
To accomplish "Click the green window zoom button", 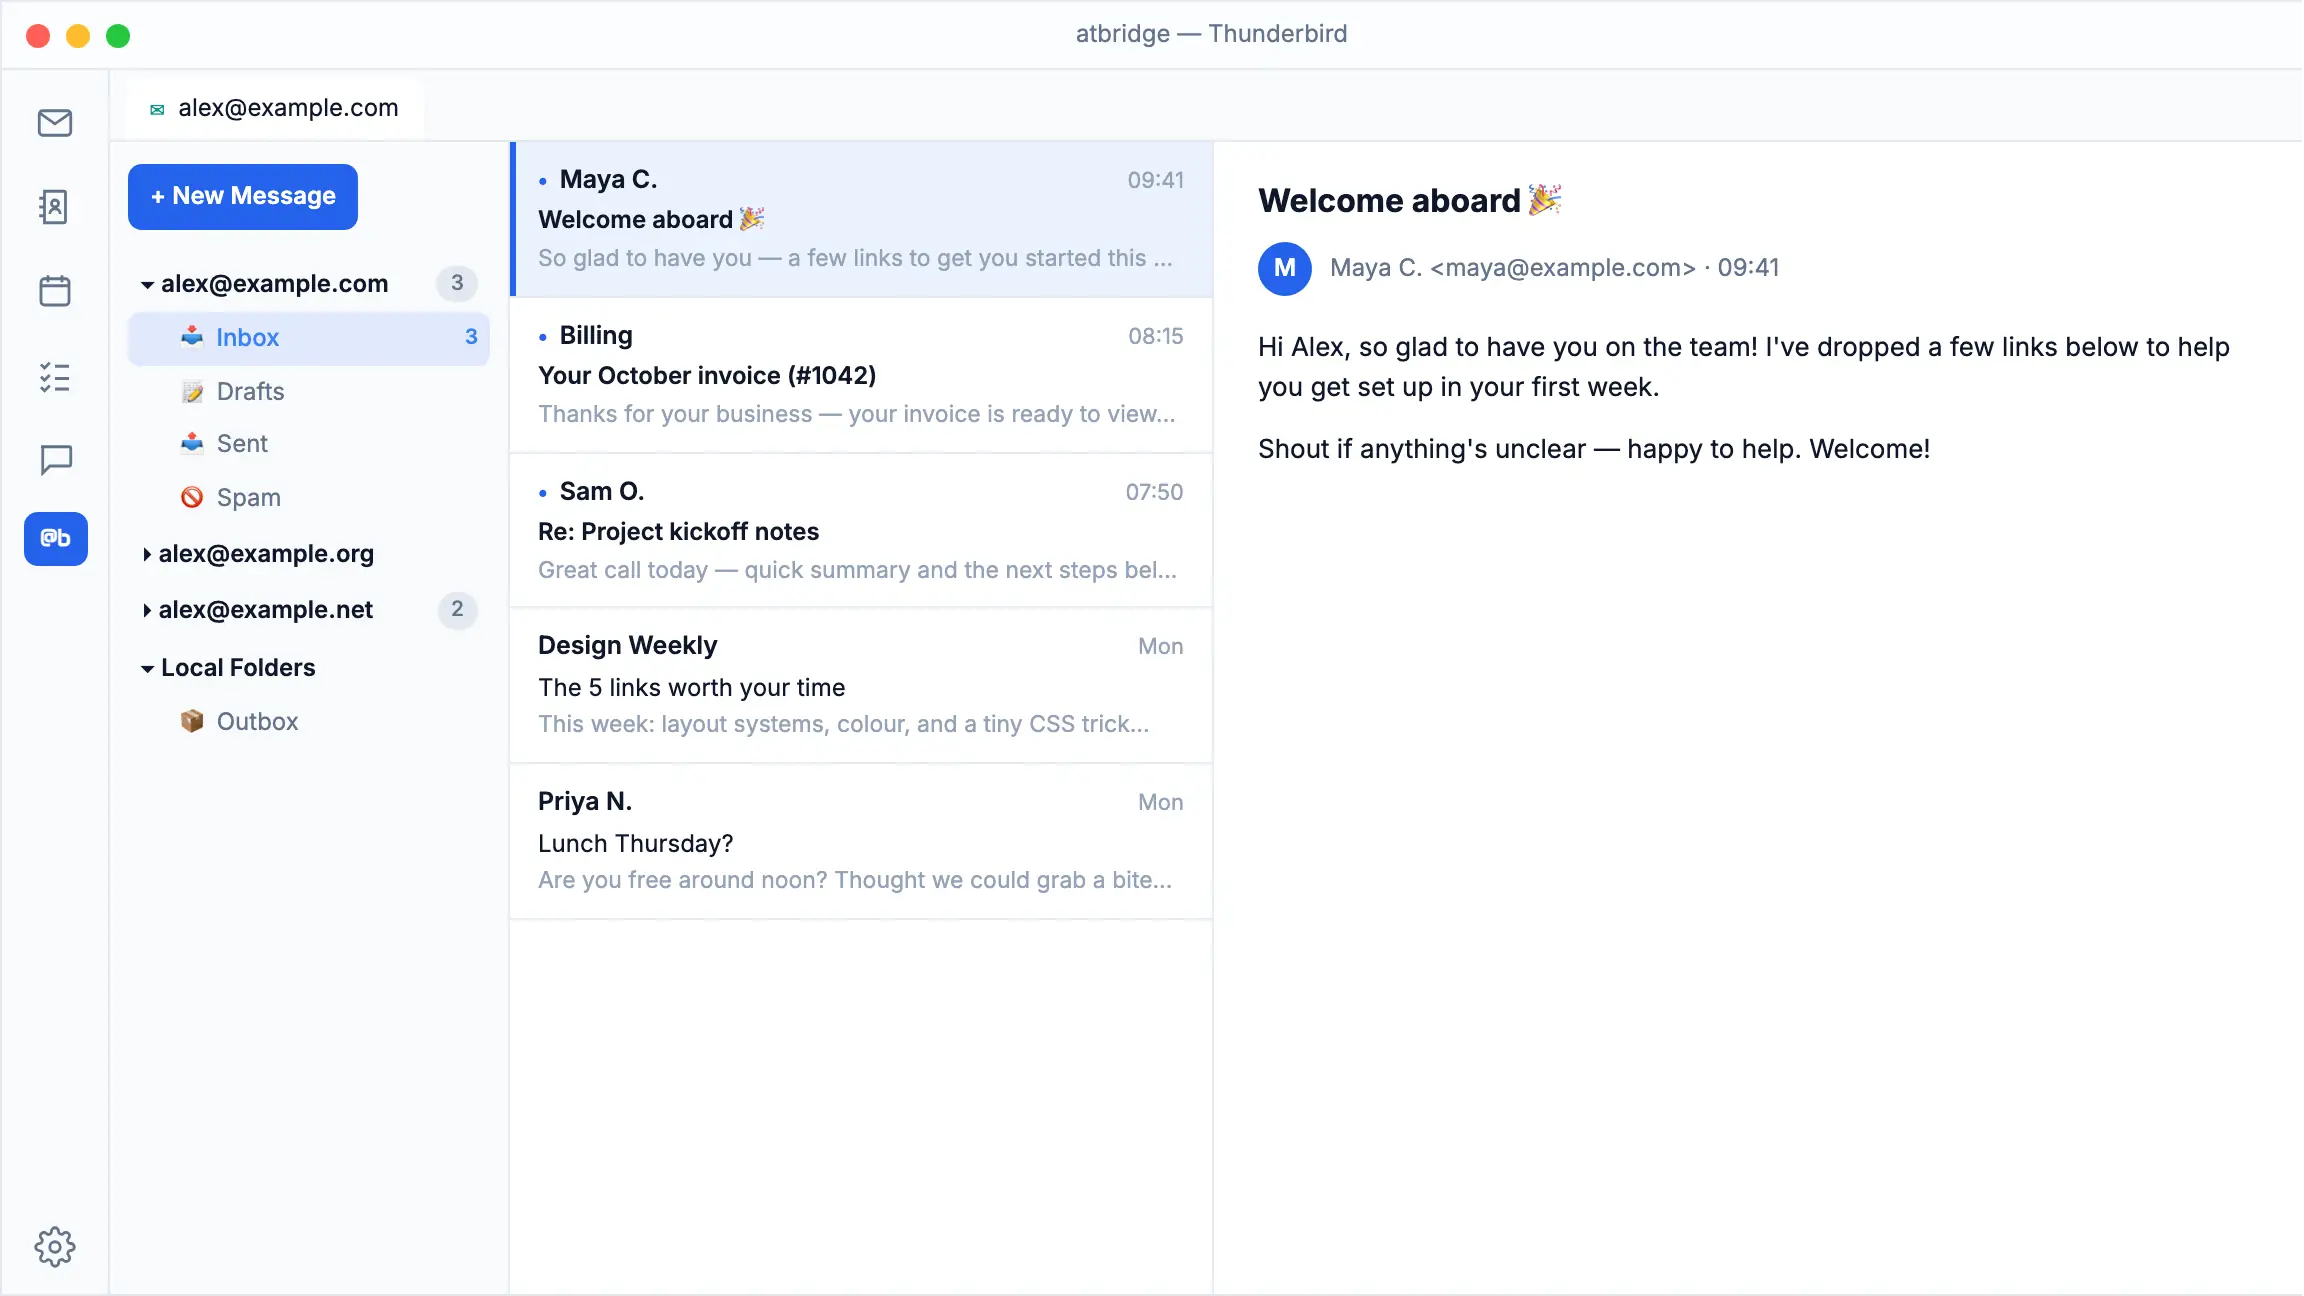I will click(118, 36).
